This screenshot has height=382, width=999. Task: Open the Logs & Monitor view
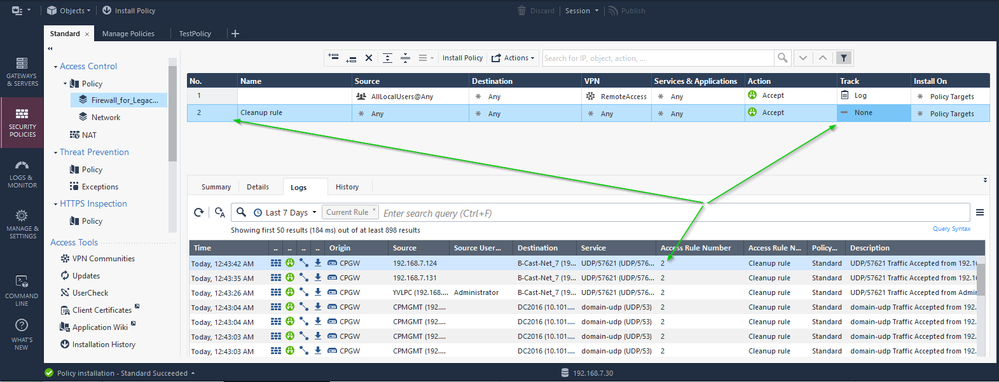pyautogui.click(x=22, y=173)
